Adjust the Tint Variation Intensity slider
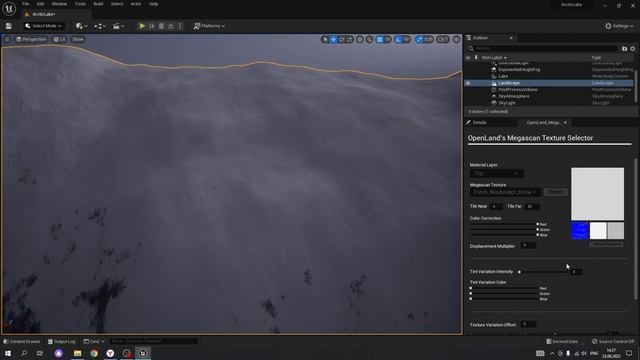This screenshot has height=360, width=640. (543, 272)
